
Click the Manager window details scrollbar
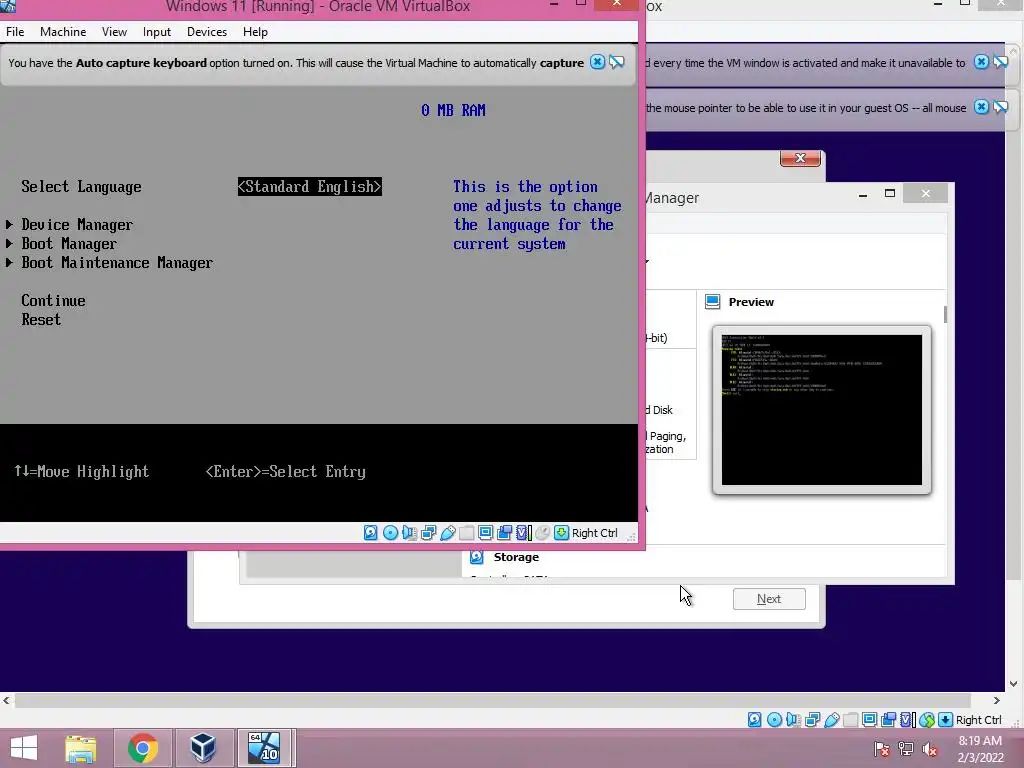click(945, 314)
